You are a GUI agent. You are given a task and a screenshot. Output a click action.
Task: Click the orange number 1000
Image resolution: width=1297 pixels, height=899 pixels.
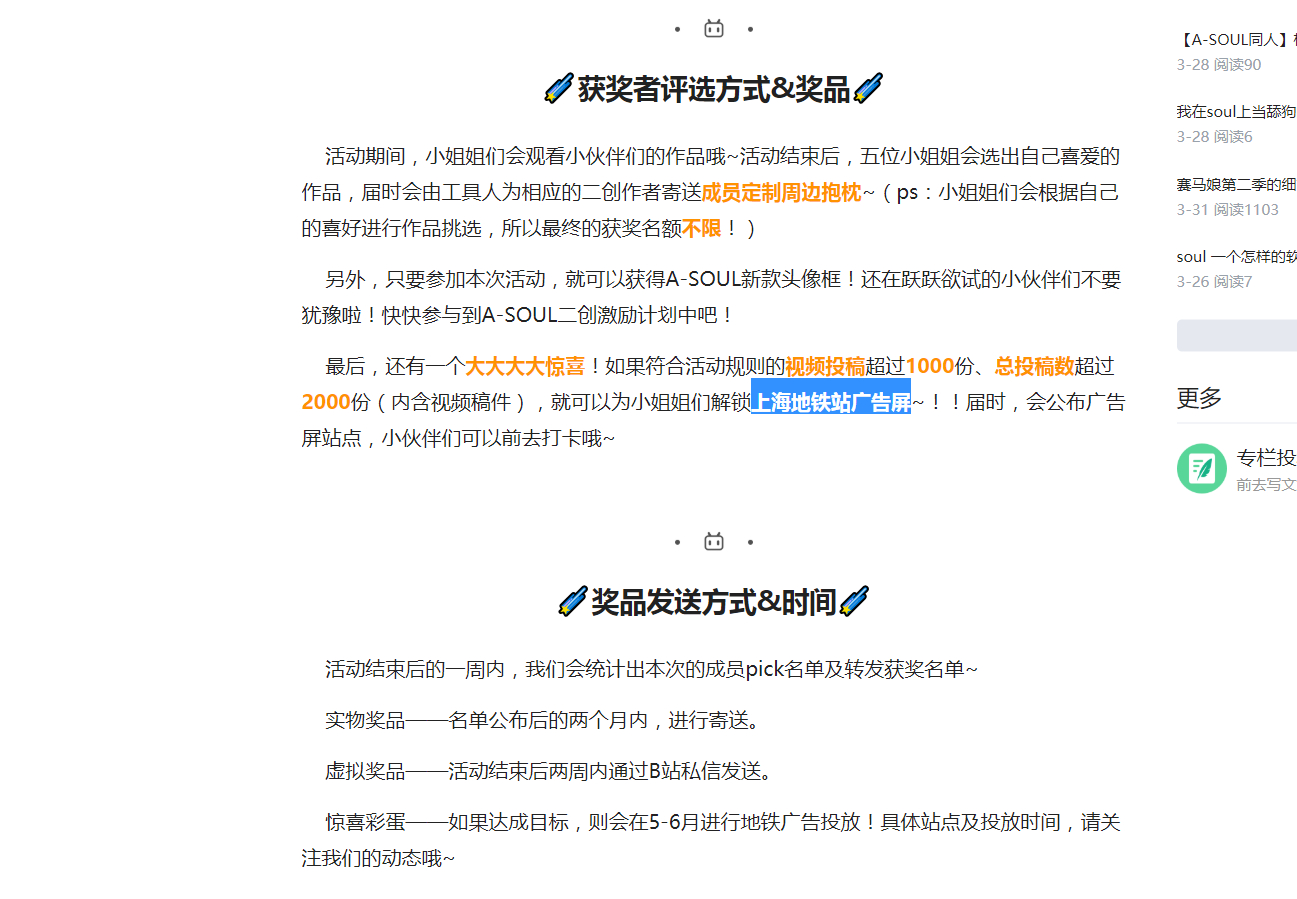point(930,366)
